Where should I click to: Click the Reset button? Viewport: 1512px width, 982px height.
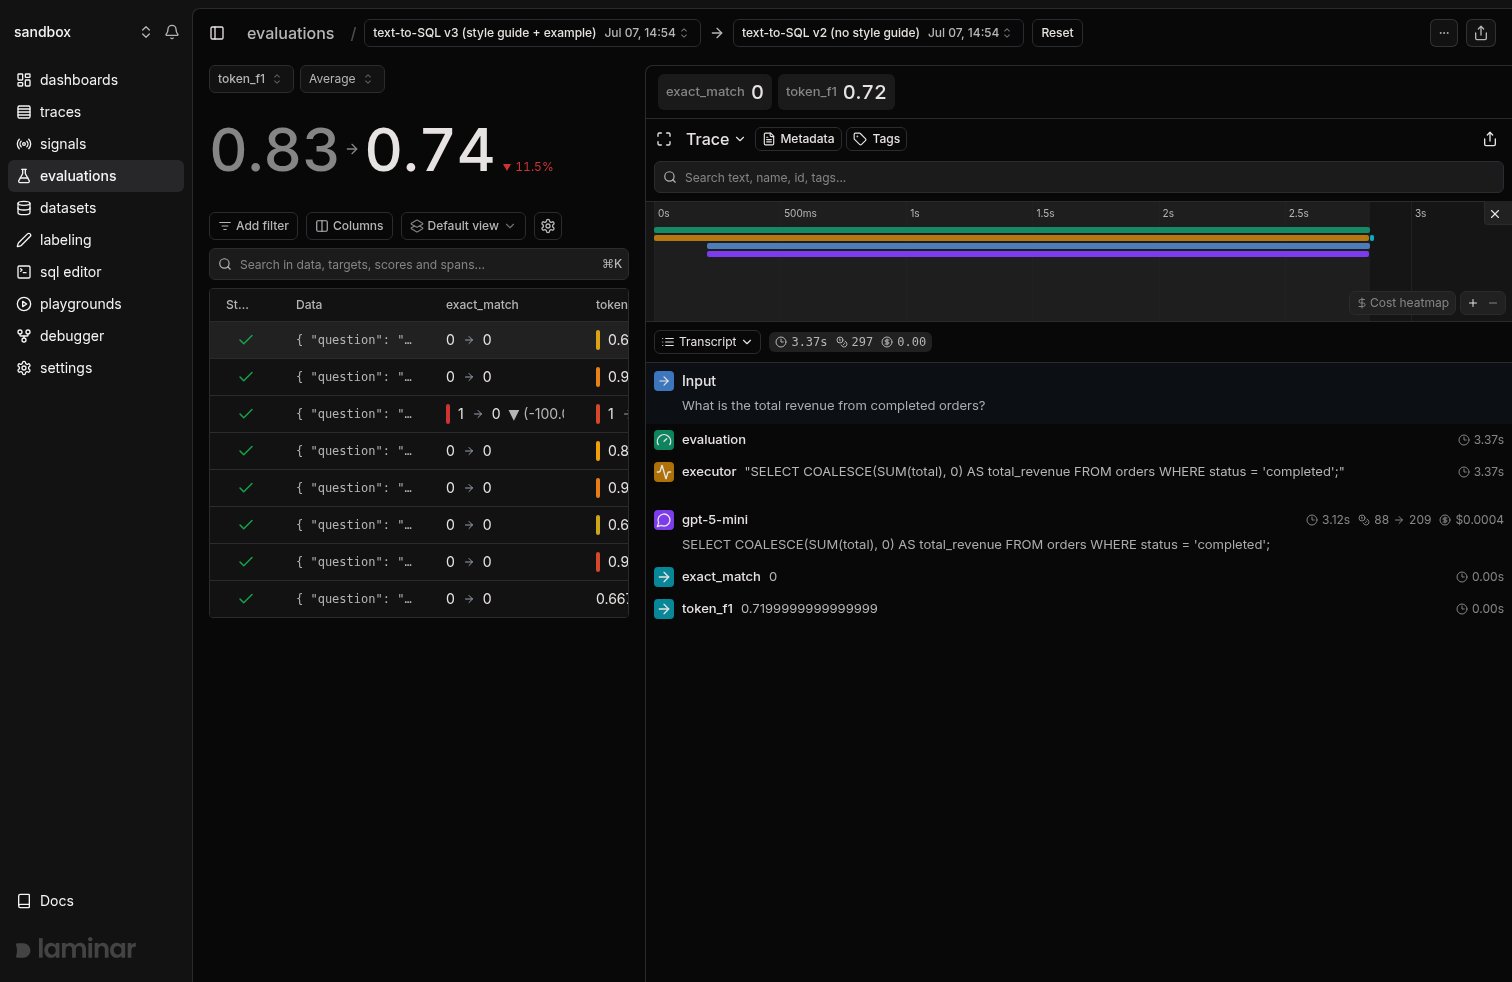(x=1057, y=33)
